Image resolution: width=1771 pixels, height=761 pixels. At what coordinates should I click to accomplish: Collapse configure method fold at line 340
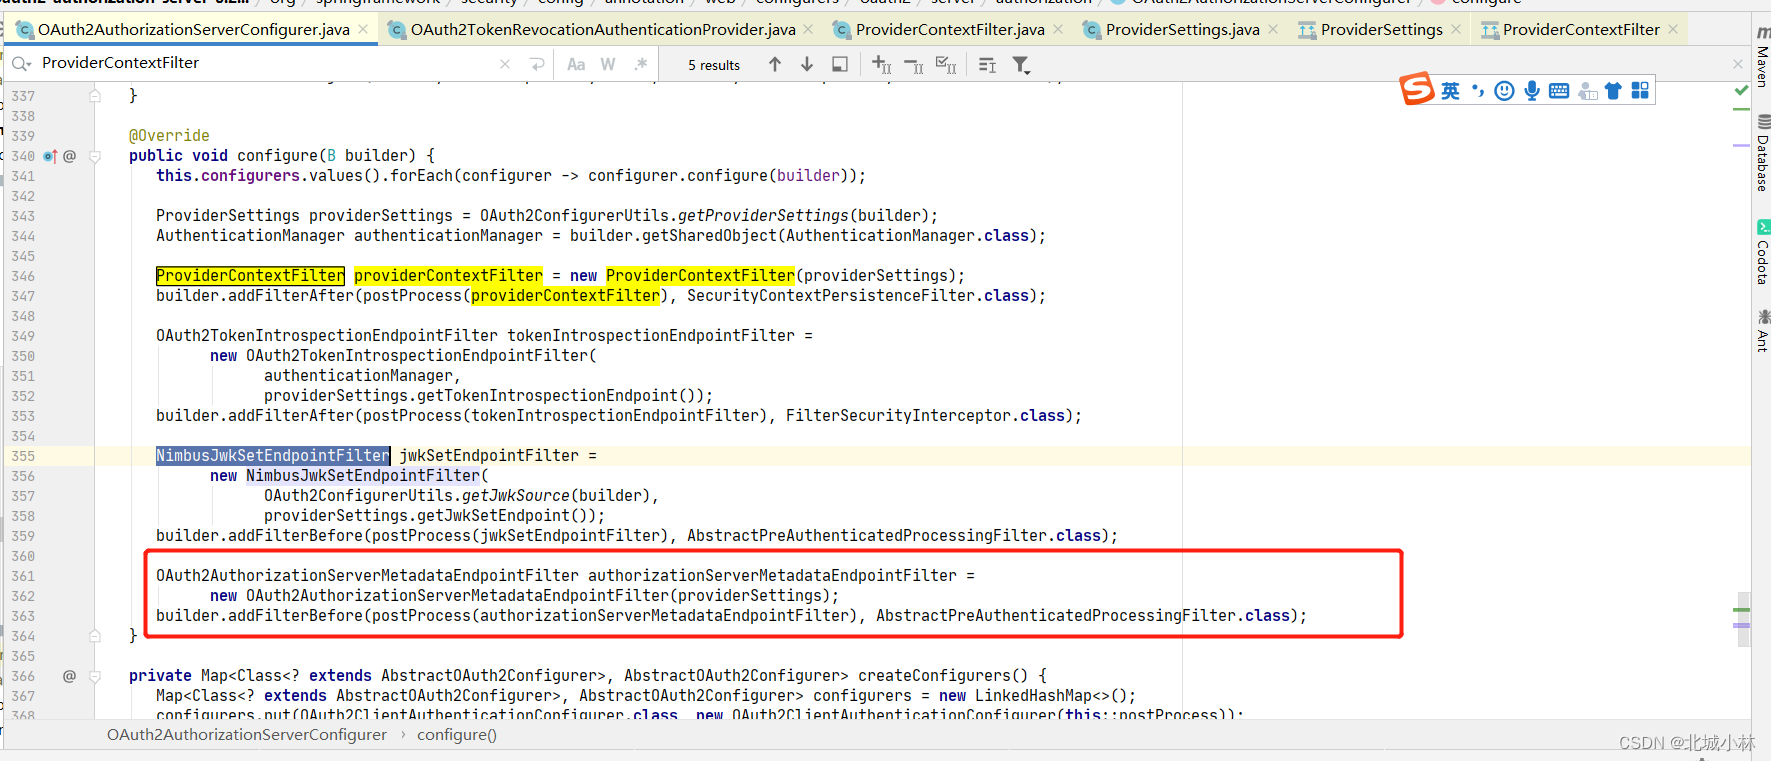click(x=95, y=156)
